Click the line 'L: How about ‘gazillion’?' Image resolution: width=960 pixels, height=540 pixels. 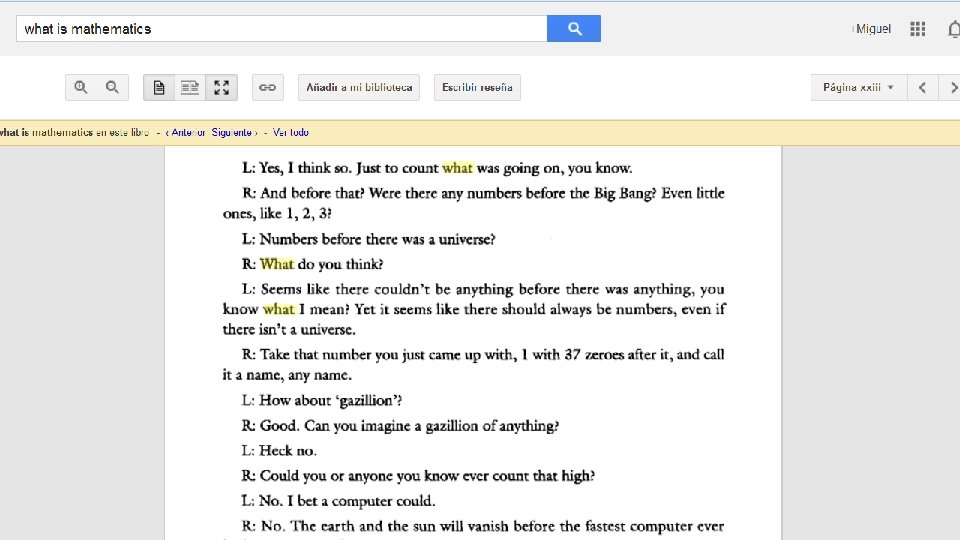click(x=321, y=400)
